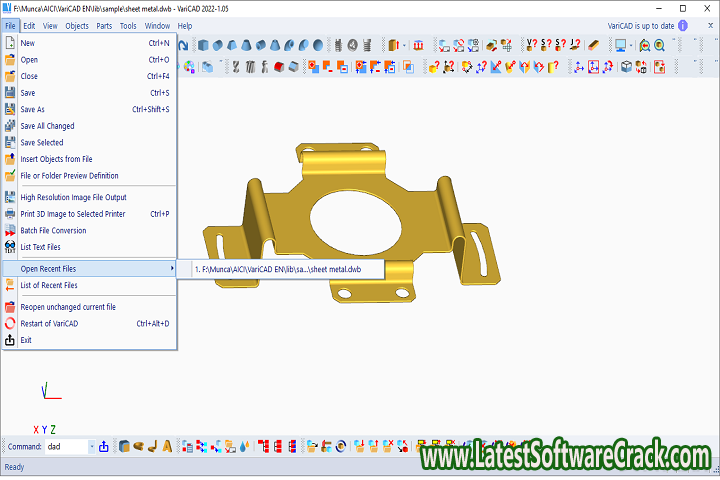Click the eraser icon in top toolbar

coord(593,45)
